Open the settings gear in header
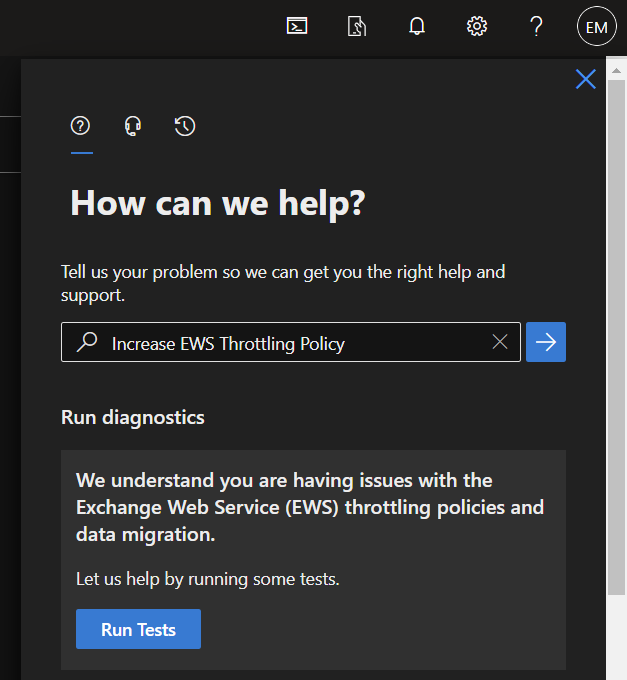The image size is (627, 680). 477,26
